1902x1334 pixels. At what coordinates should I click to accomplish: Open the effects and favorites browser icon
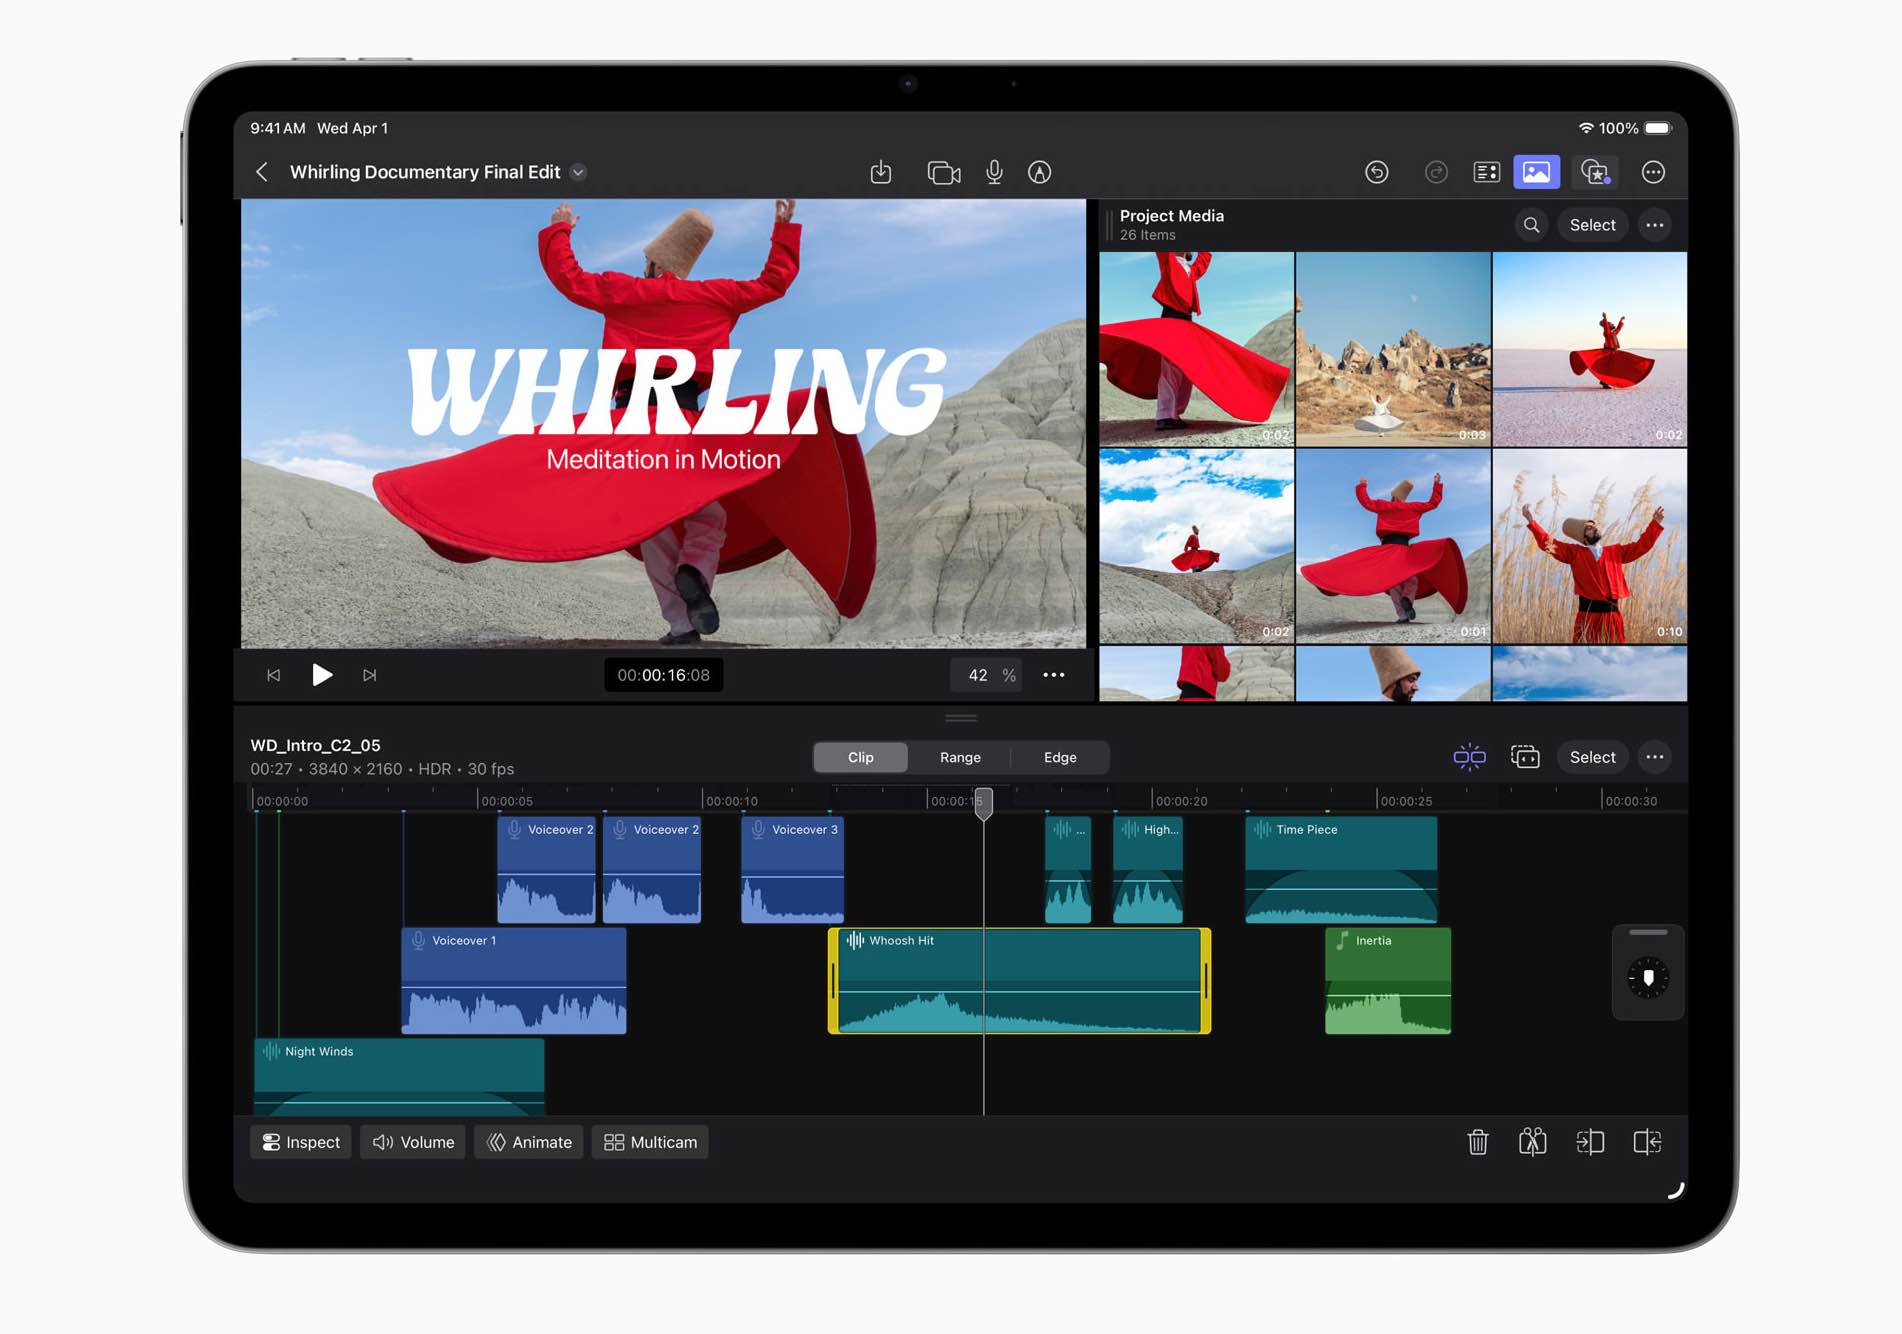tap(1594, 172)
